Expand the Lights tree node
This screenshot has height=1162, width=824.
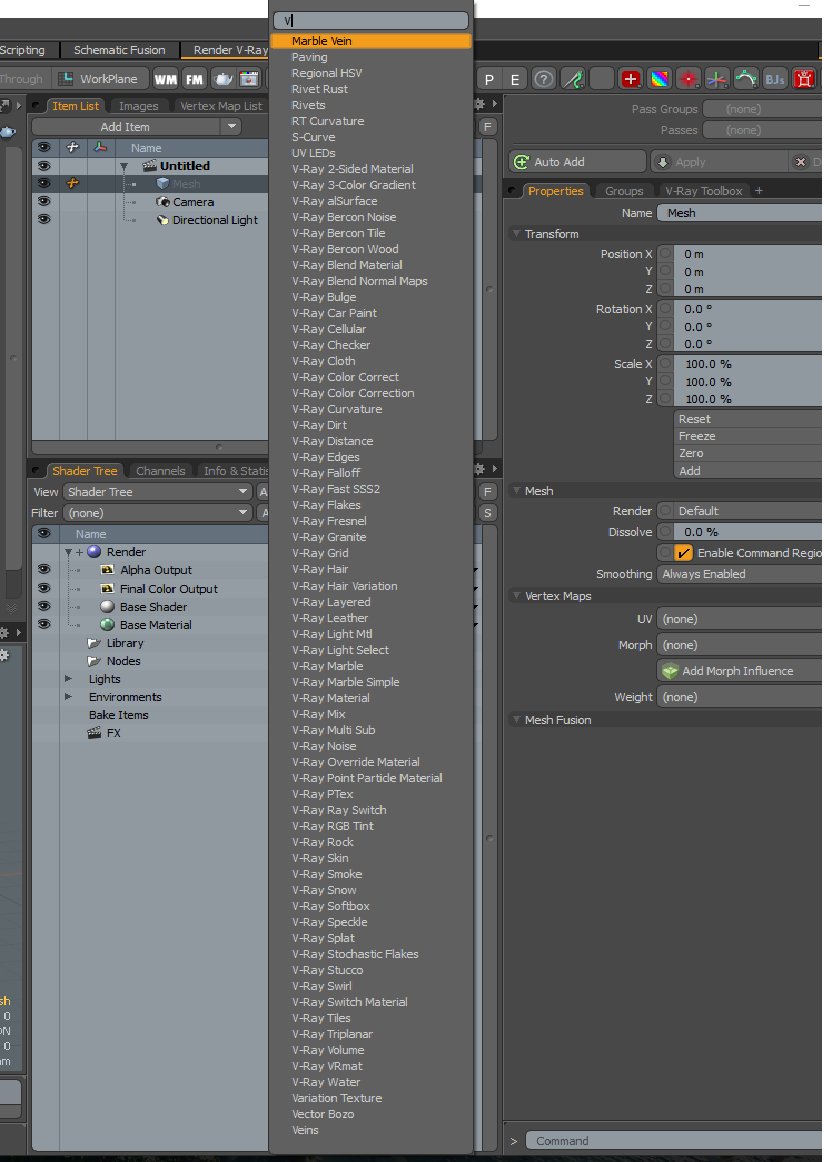coord(69,679)
